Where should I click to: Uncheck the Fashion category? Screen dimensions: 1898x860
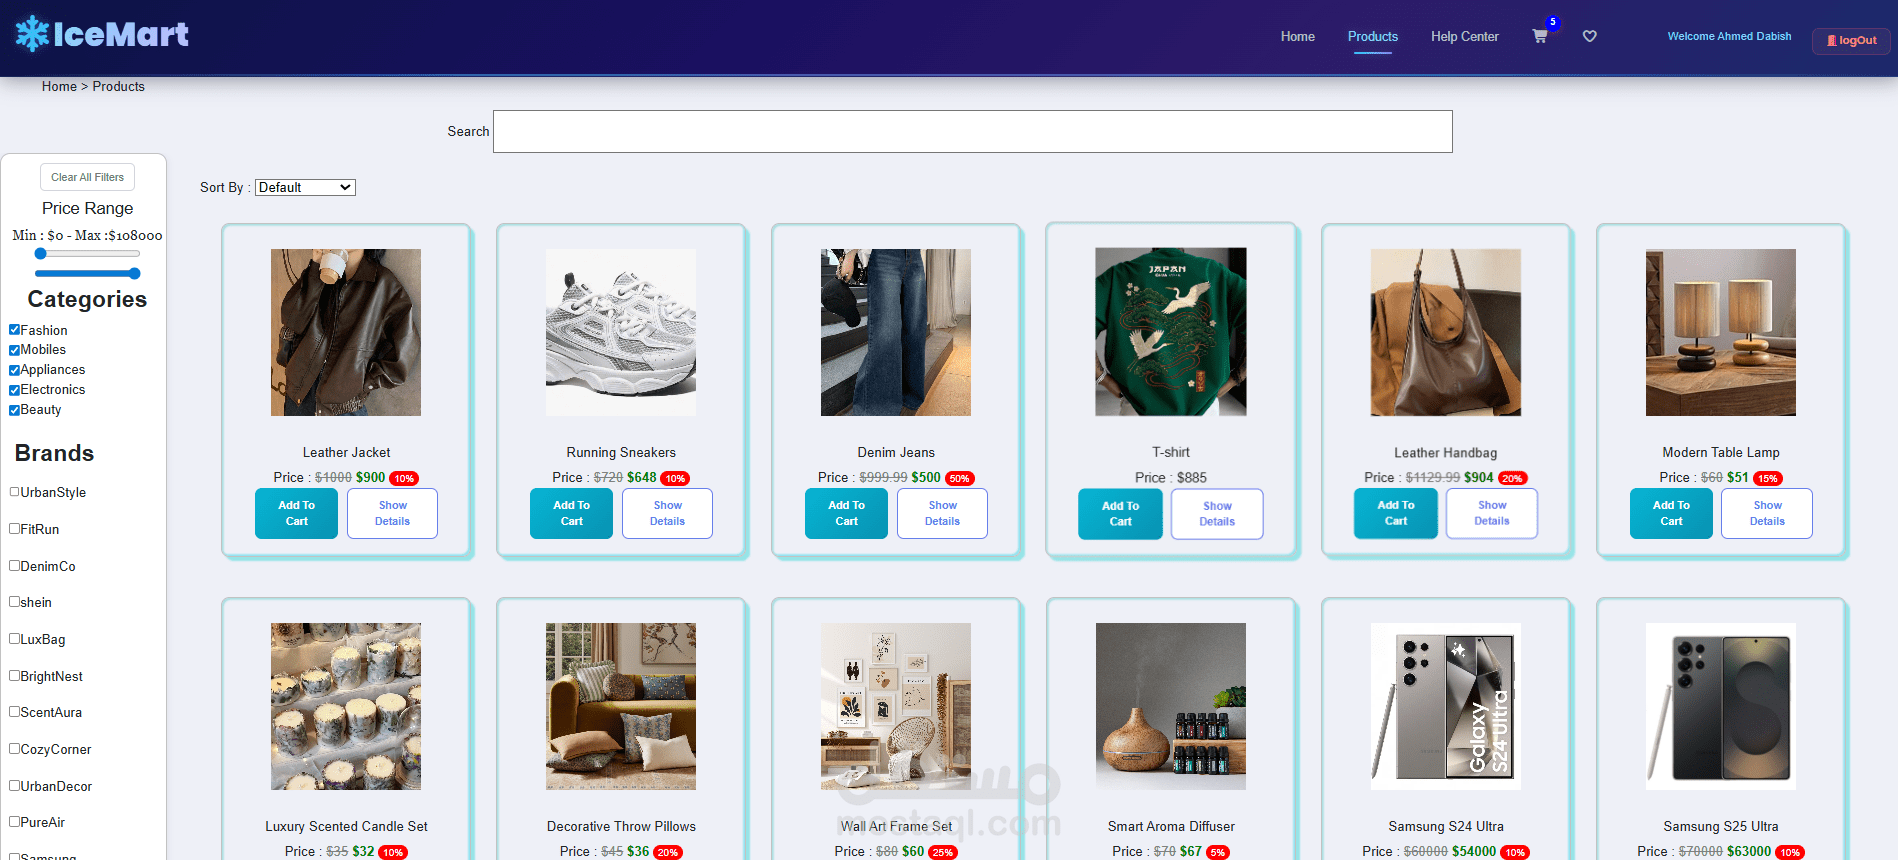[x=14, y=330]
